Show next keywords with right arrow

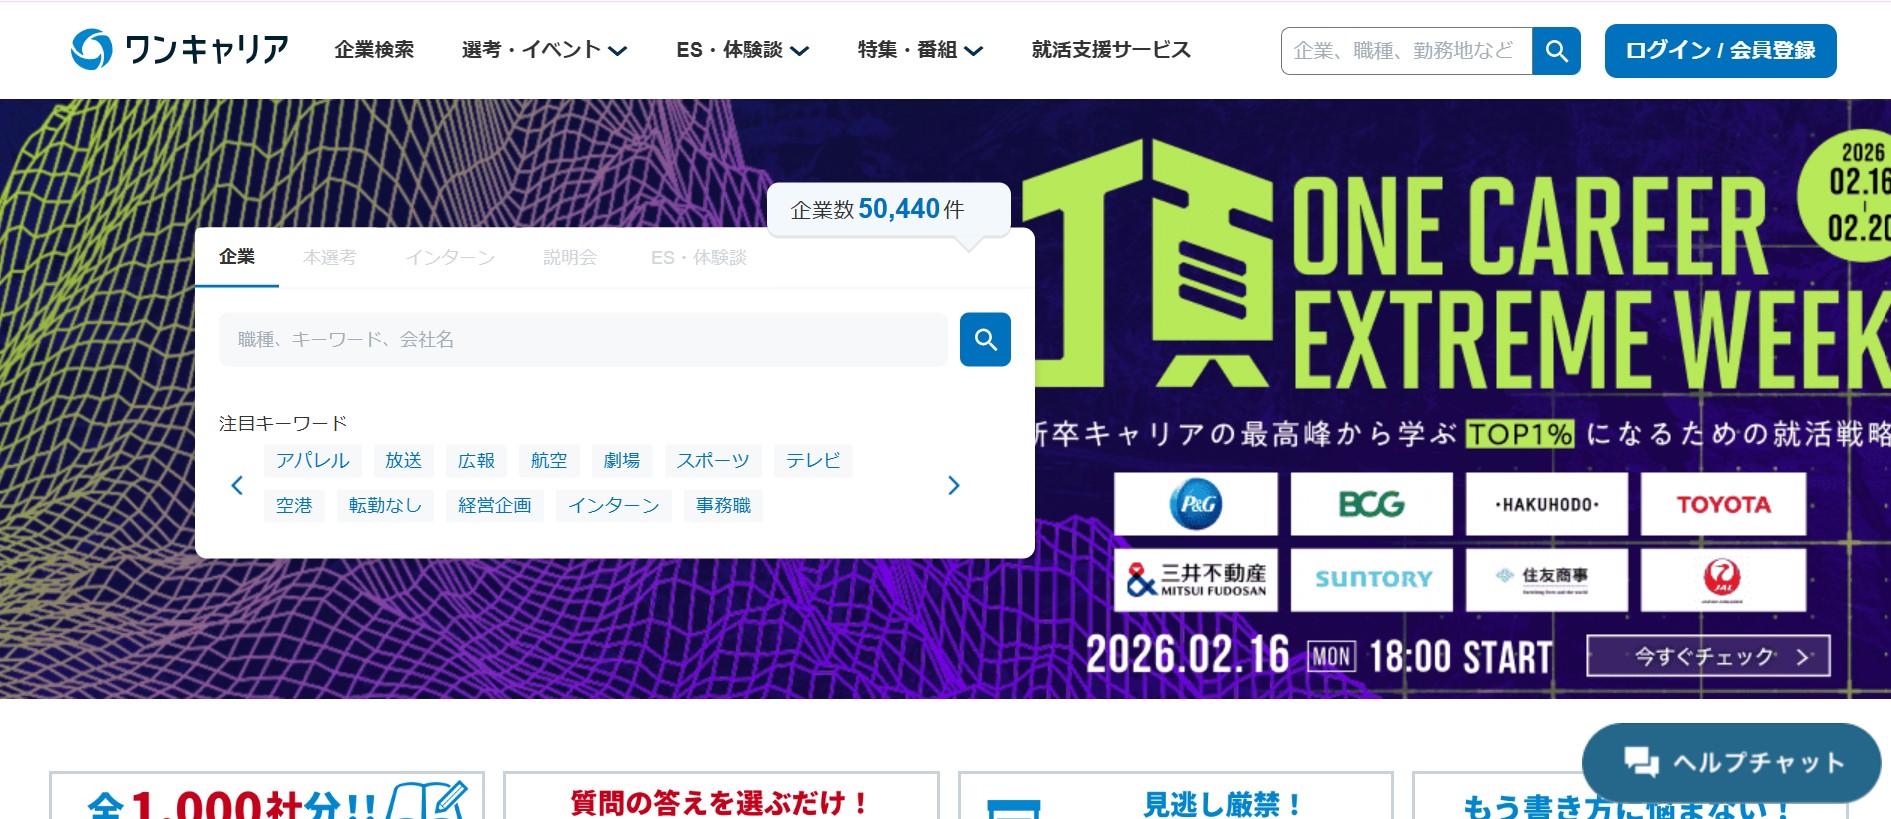[x=953, y=485]
